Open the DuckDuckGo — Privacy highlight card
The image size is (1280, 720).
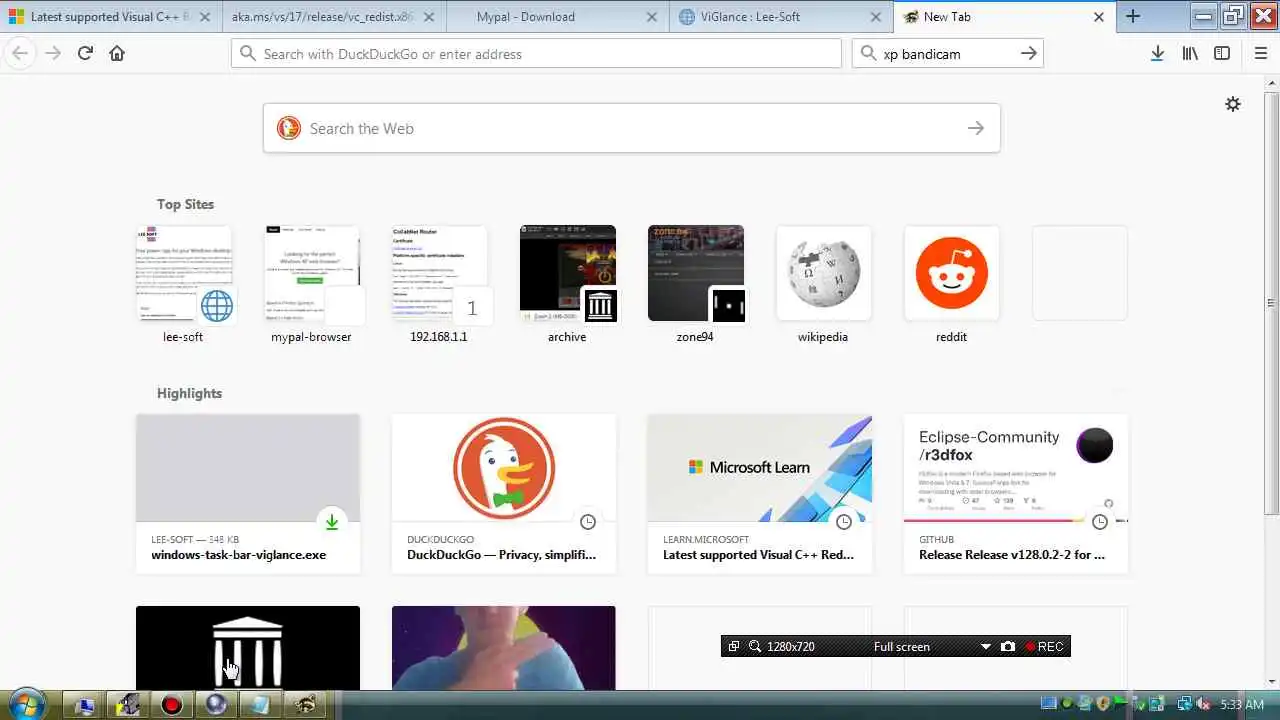click(x=504, y=494)
